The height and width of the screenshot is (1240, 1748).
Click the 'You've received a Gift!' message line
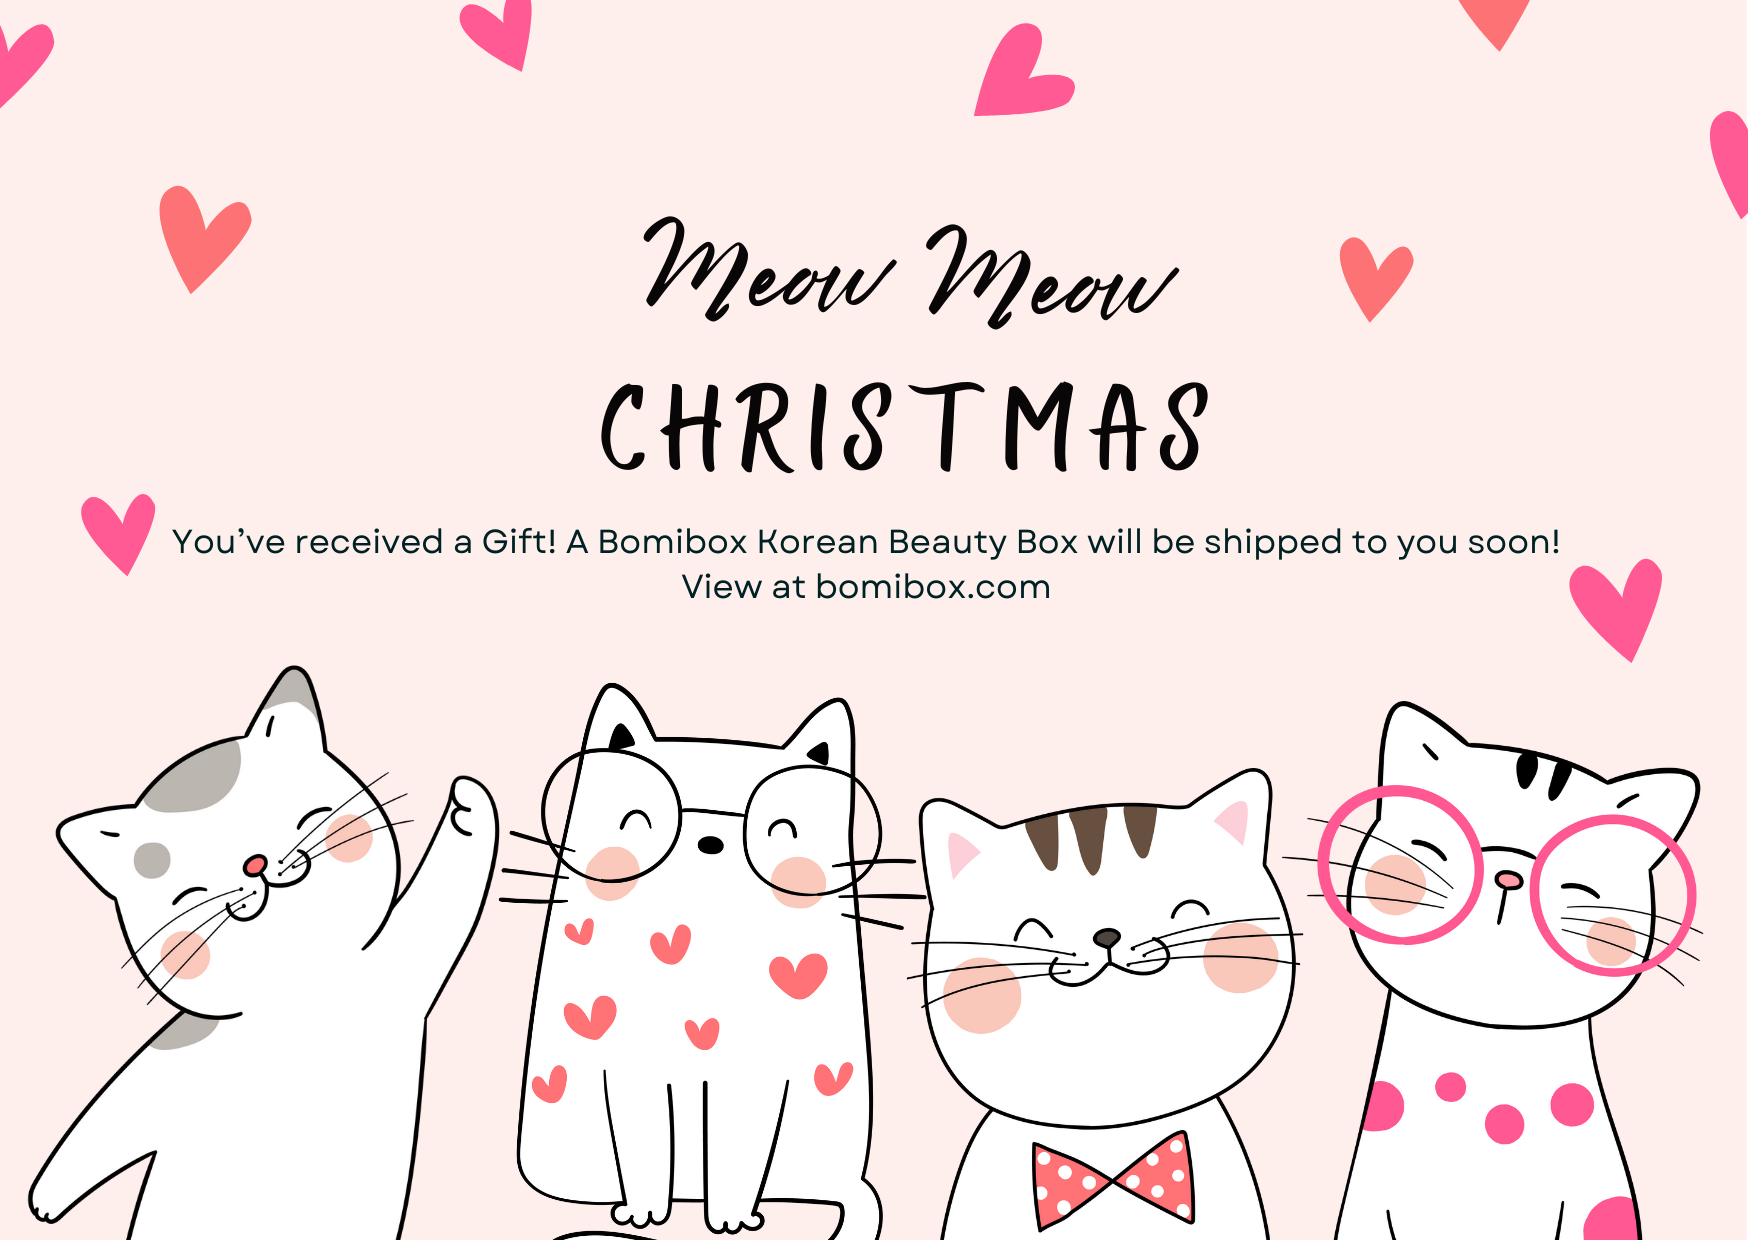(866, 541)
